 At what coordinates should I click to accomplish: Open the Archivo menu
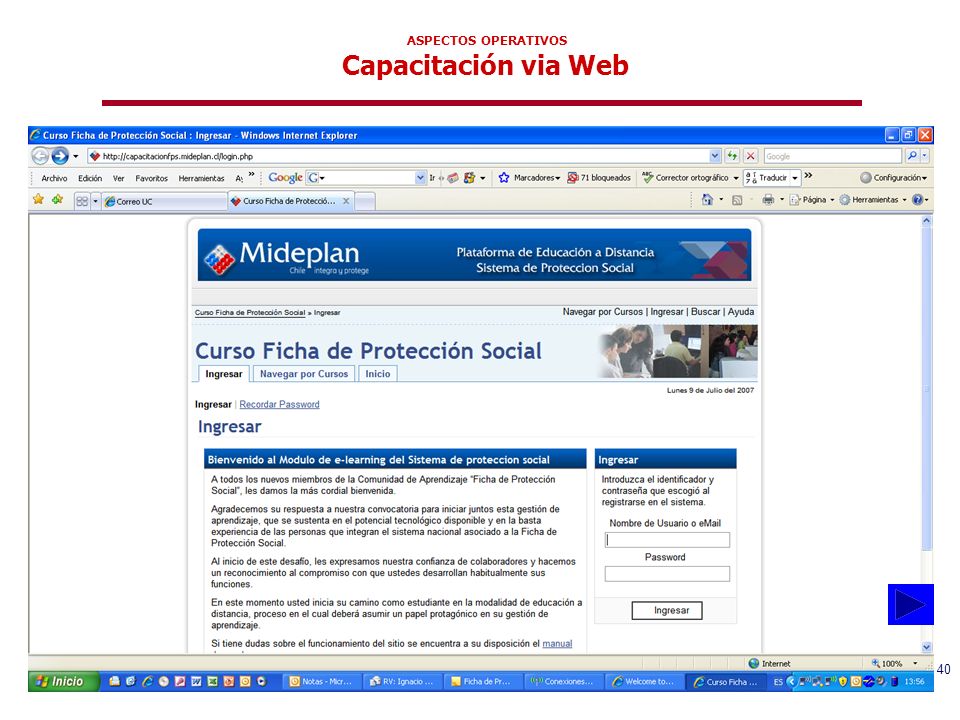pos(54,178)
